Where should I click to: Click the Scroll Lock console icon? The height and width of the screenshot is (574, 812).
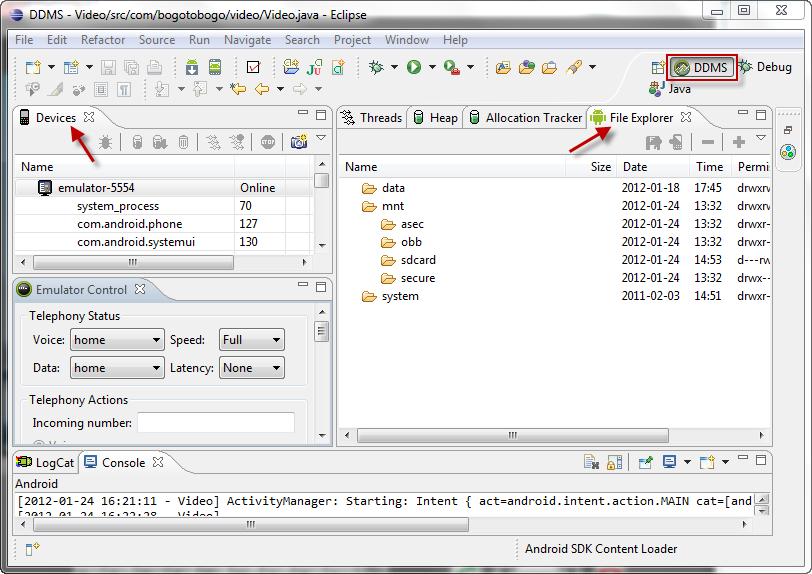tap(615, 462)
